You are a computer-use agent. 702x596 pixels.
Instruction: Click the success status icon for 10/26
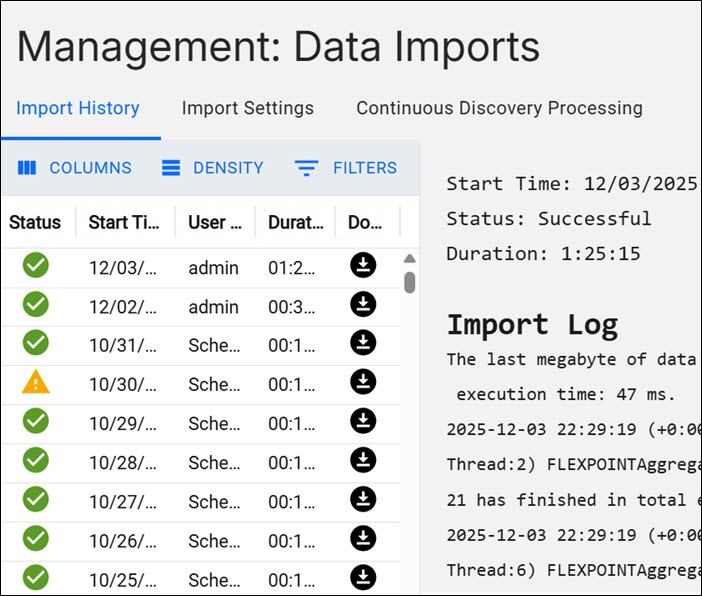[36, 538]
